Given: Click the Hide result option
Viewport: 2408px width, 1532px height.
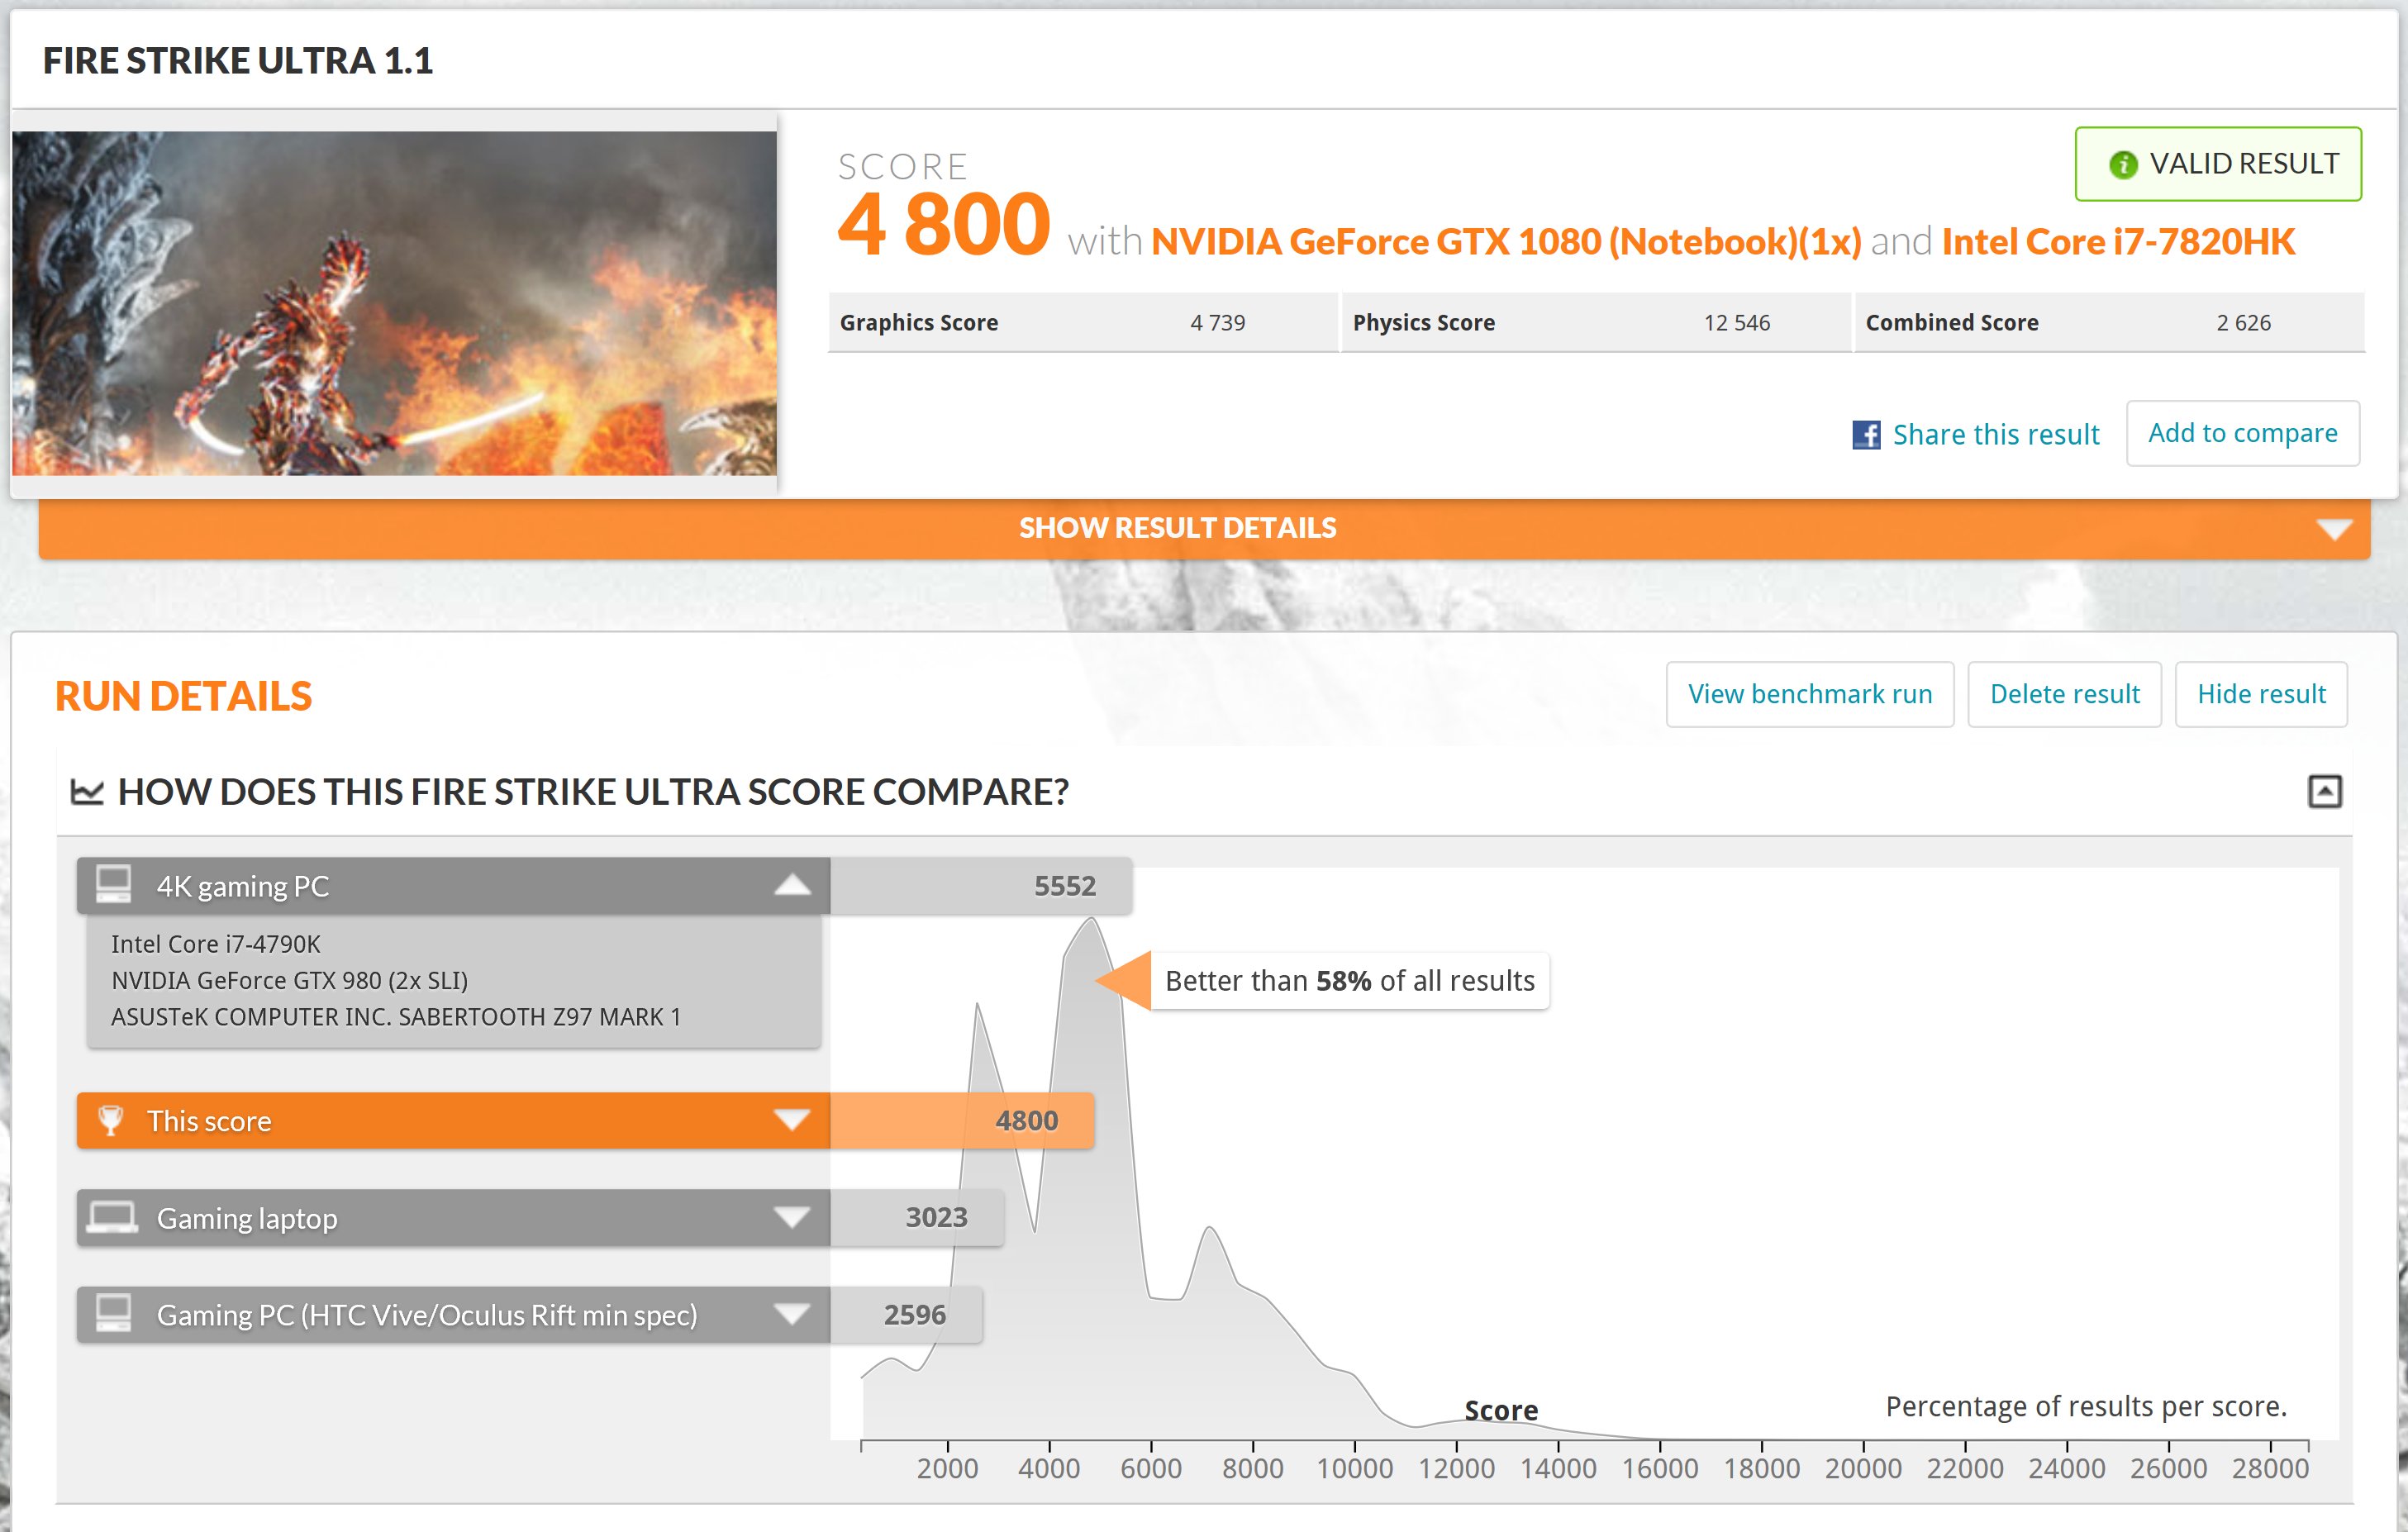Looking at the screenshot, I should pyautogui.click(x=2263, y=693).
